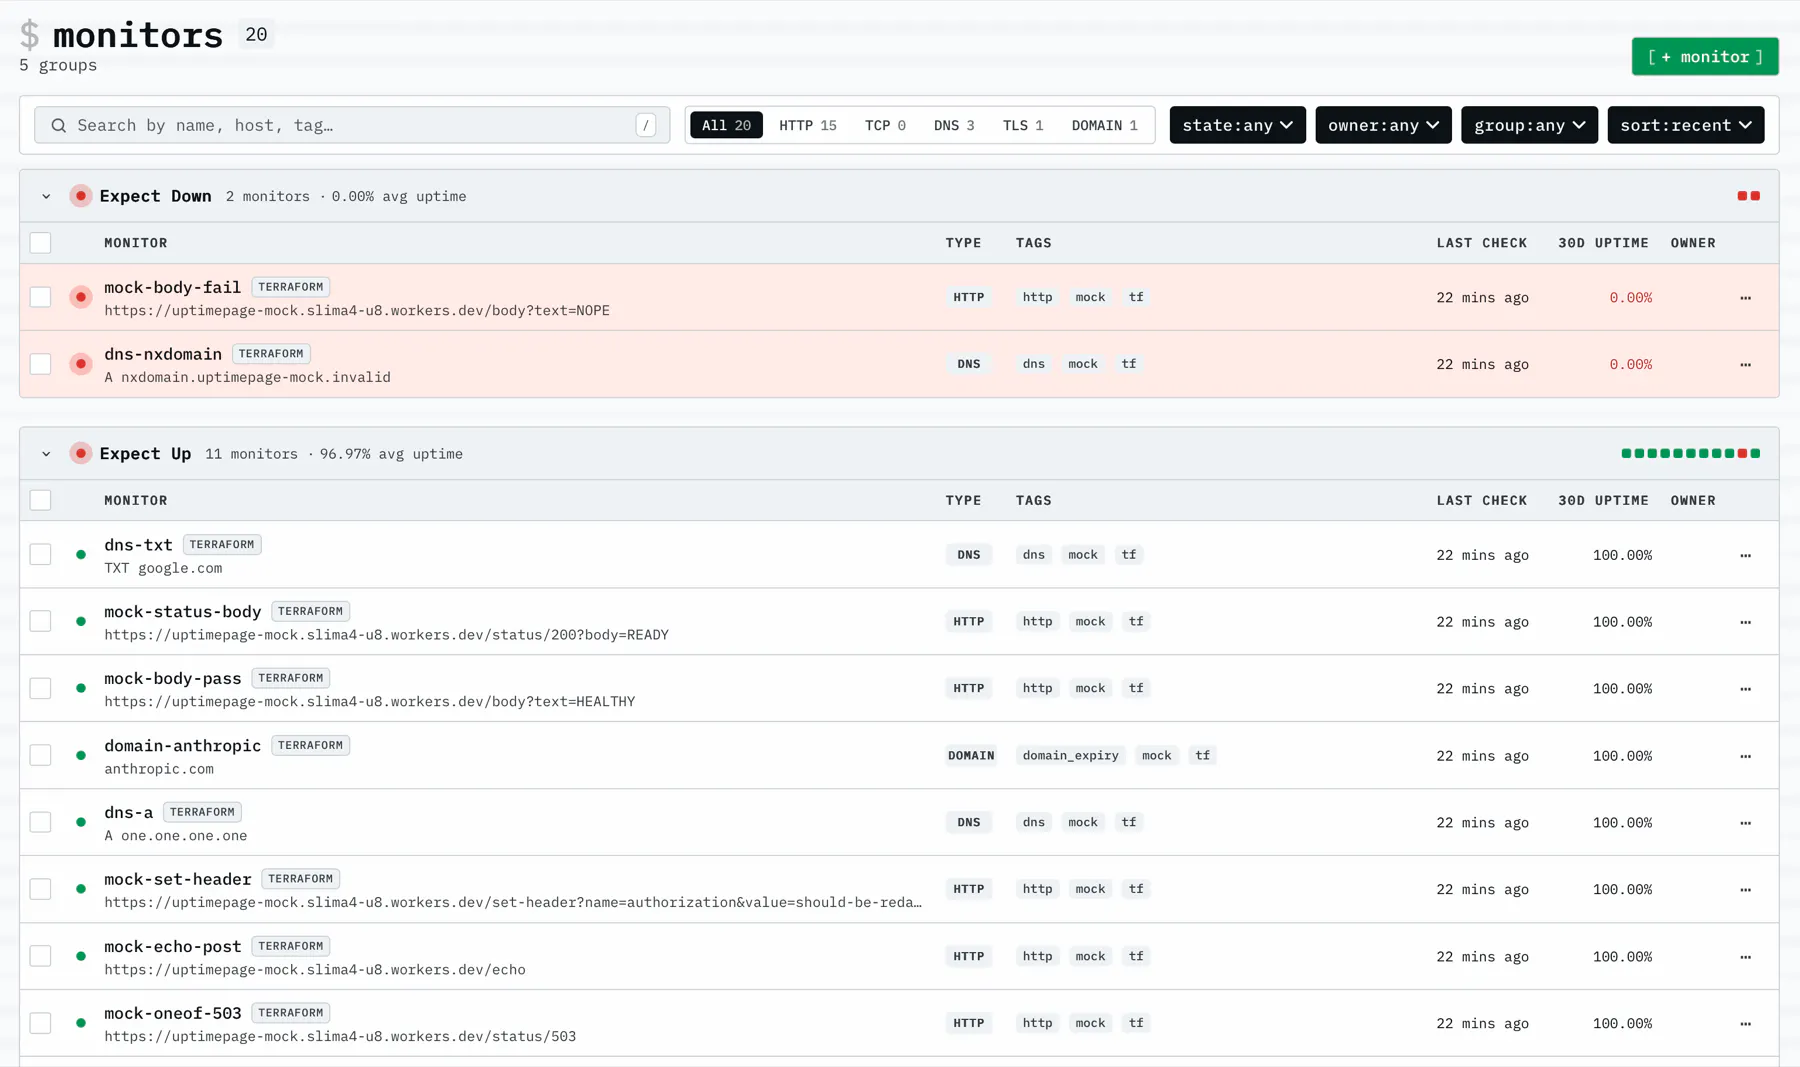Check the mock-body-fail row checkbox
Viewport: 1800px width, 1067px height.
40,297
